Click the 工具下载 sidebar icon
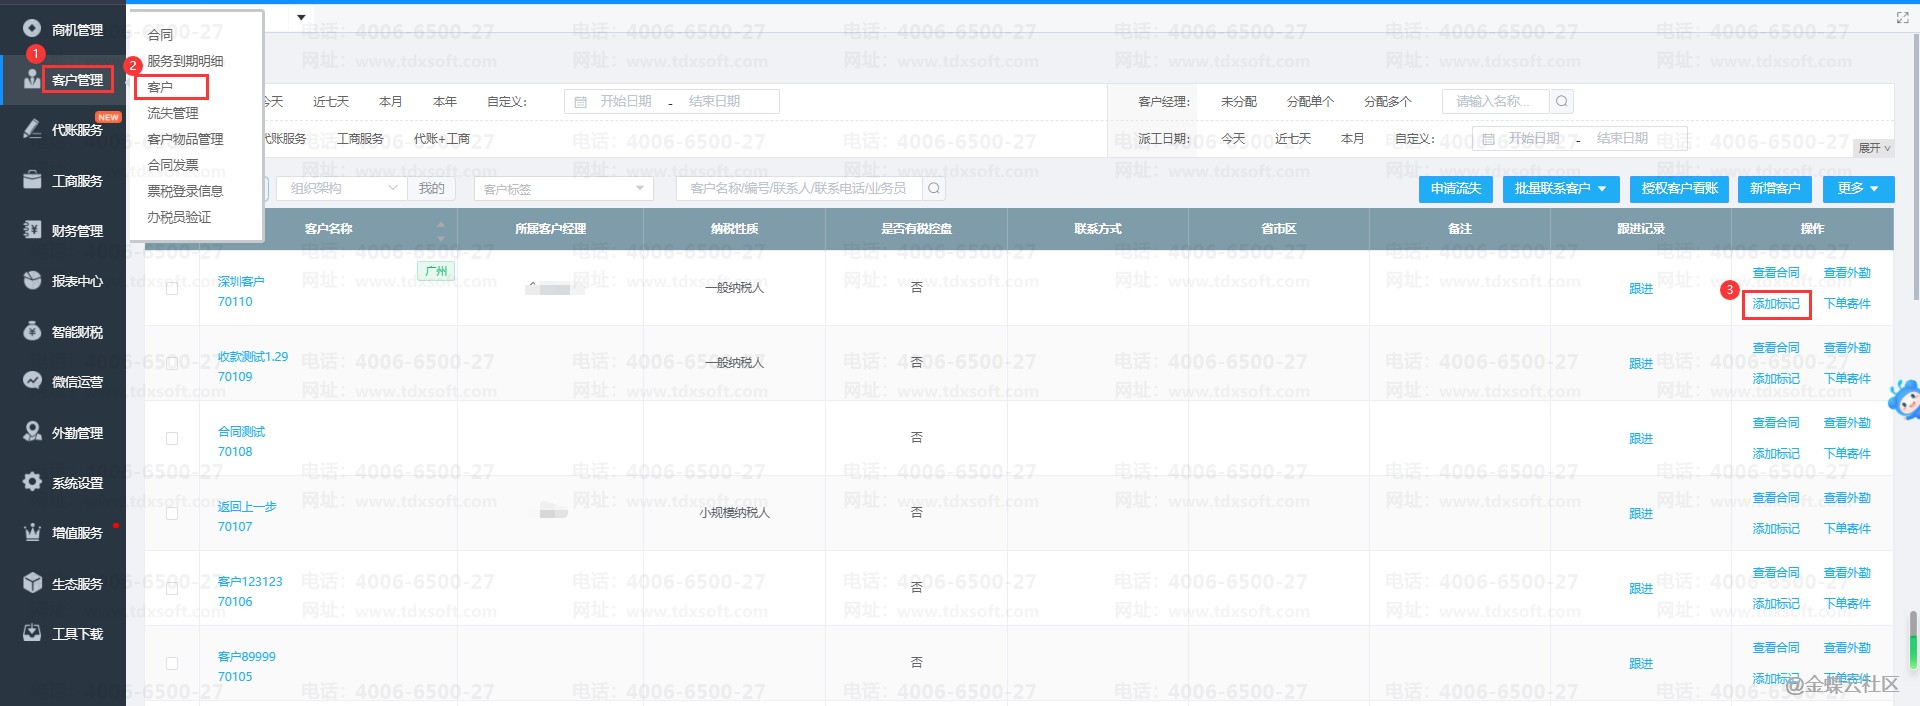 point(32,633)
